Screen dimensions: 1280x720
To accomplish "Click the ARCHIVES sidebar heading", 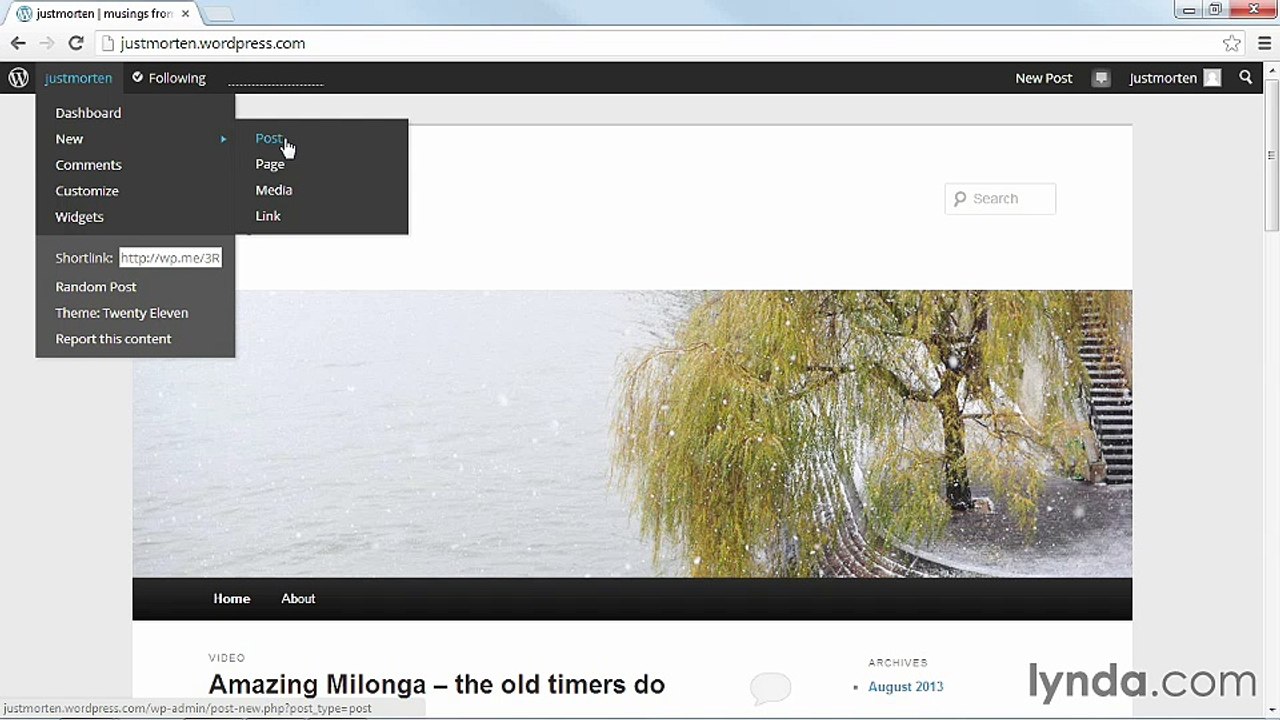I will pos(898,663).
